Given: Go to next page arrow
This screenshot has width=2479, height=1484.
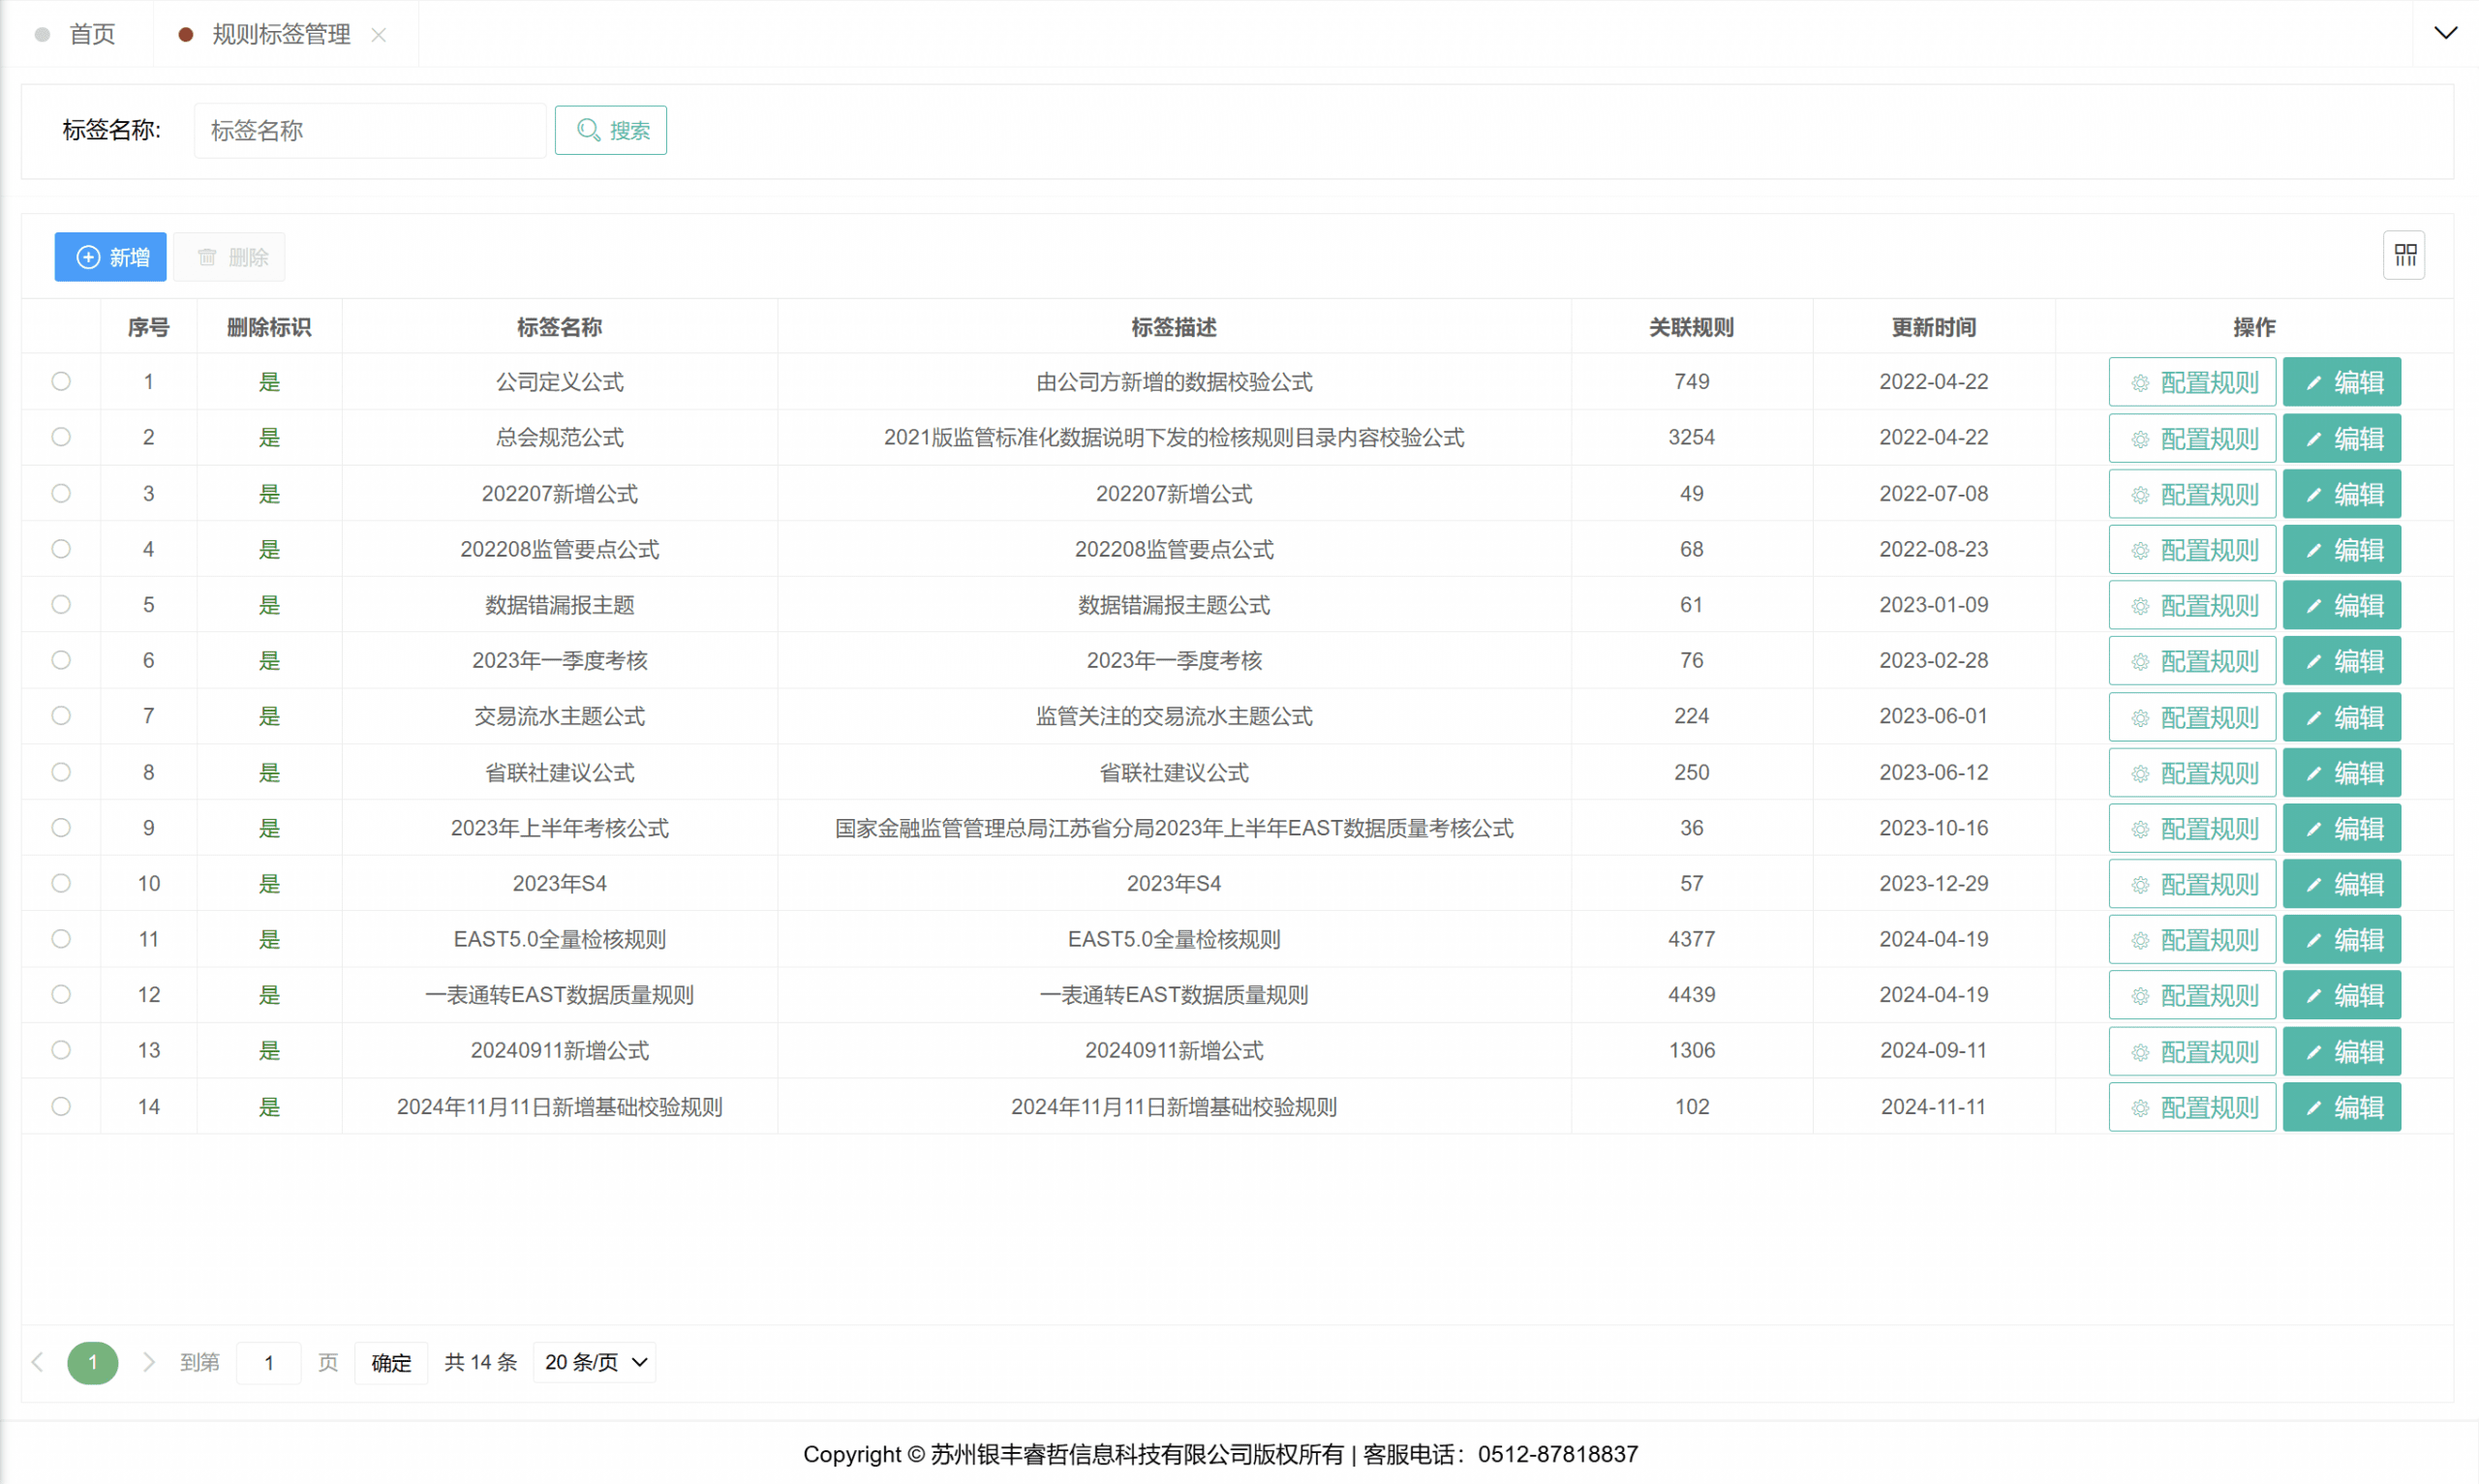Looking at the screenshot, I should [149, 1362].
